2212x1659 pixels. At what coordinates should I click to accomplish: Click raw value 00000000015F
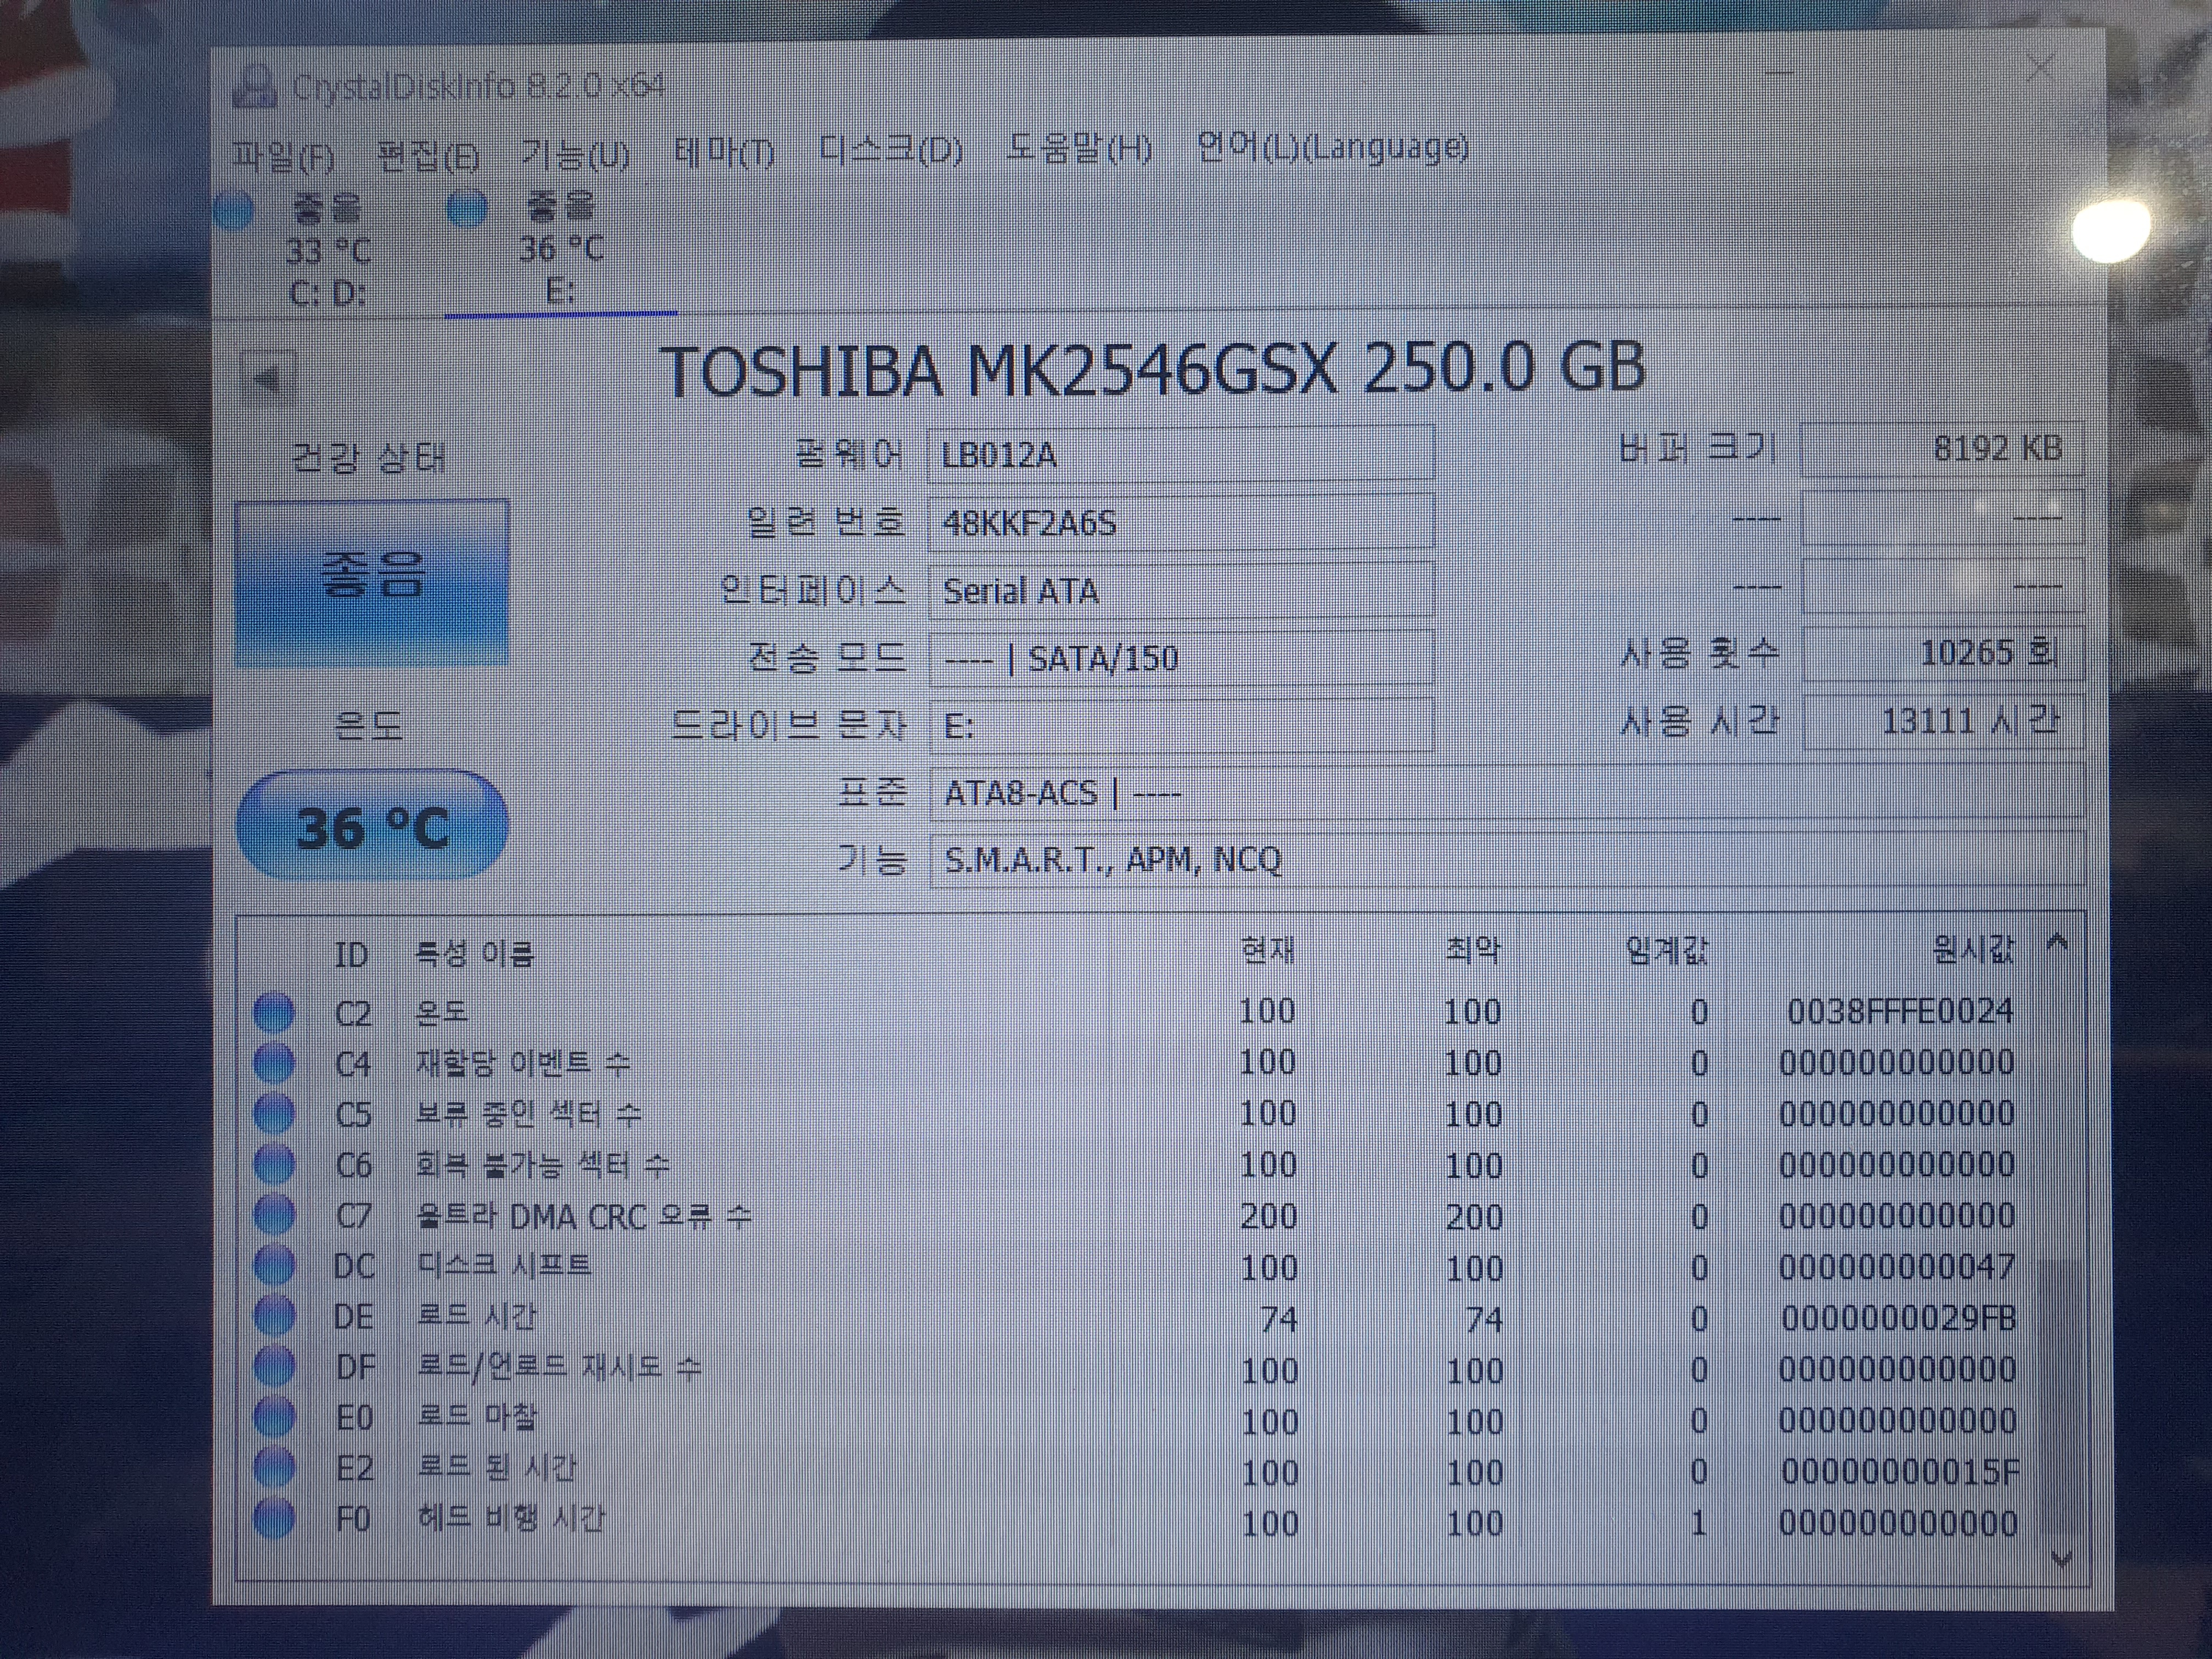[x=1900, y=1471]
